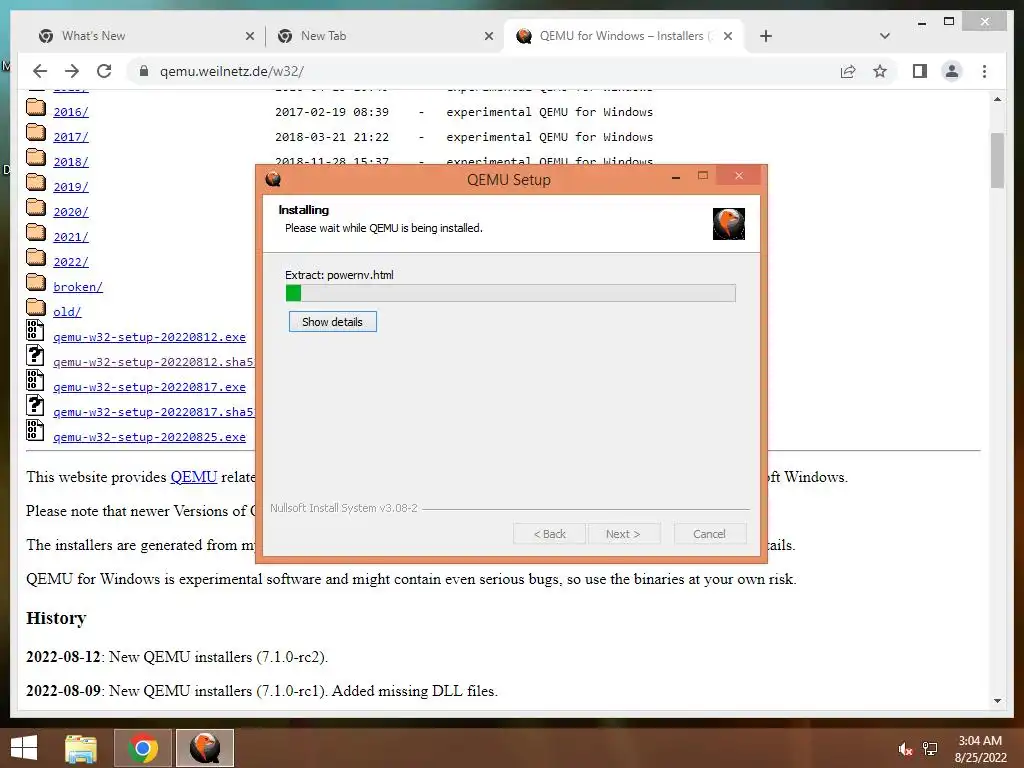Image resolution: width=1024 pixels, height=768 pixels.
Task: Click the Chrome icon in the taskbar
Action: point(143,748)
